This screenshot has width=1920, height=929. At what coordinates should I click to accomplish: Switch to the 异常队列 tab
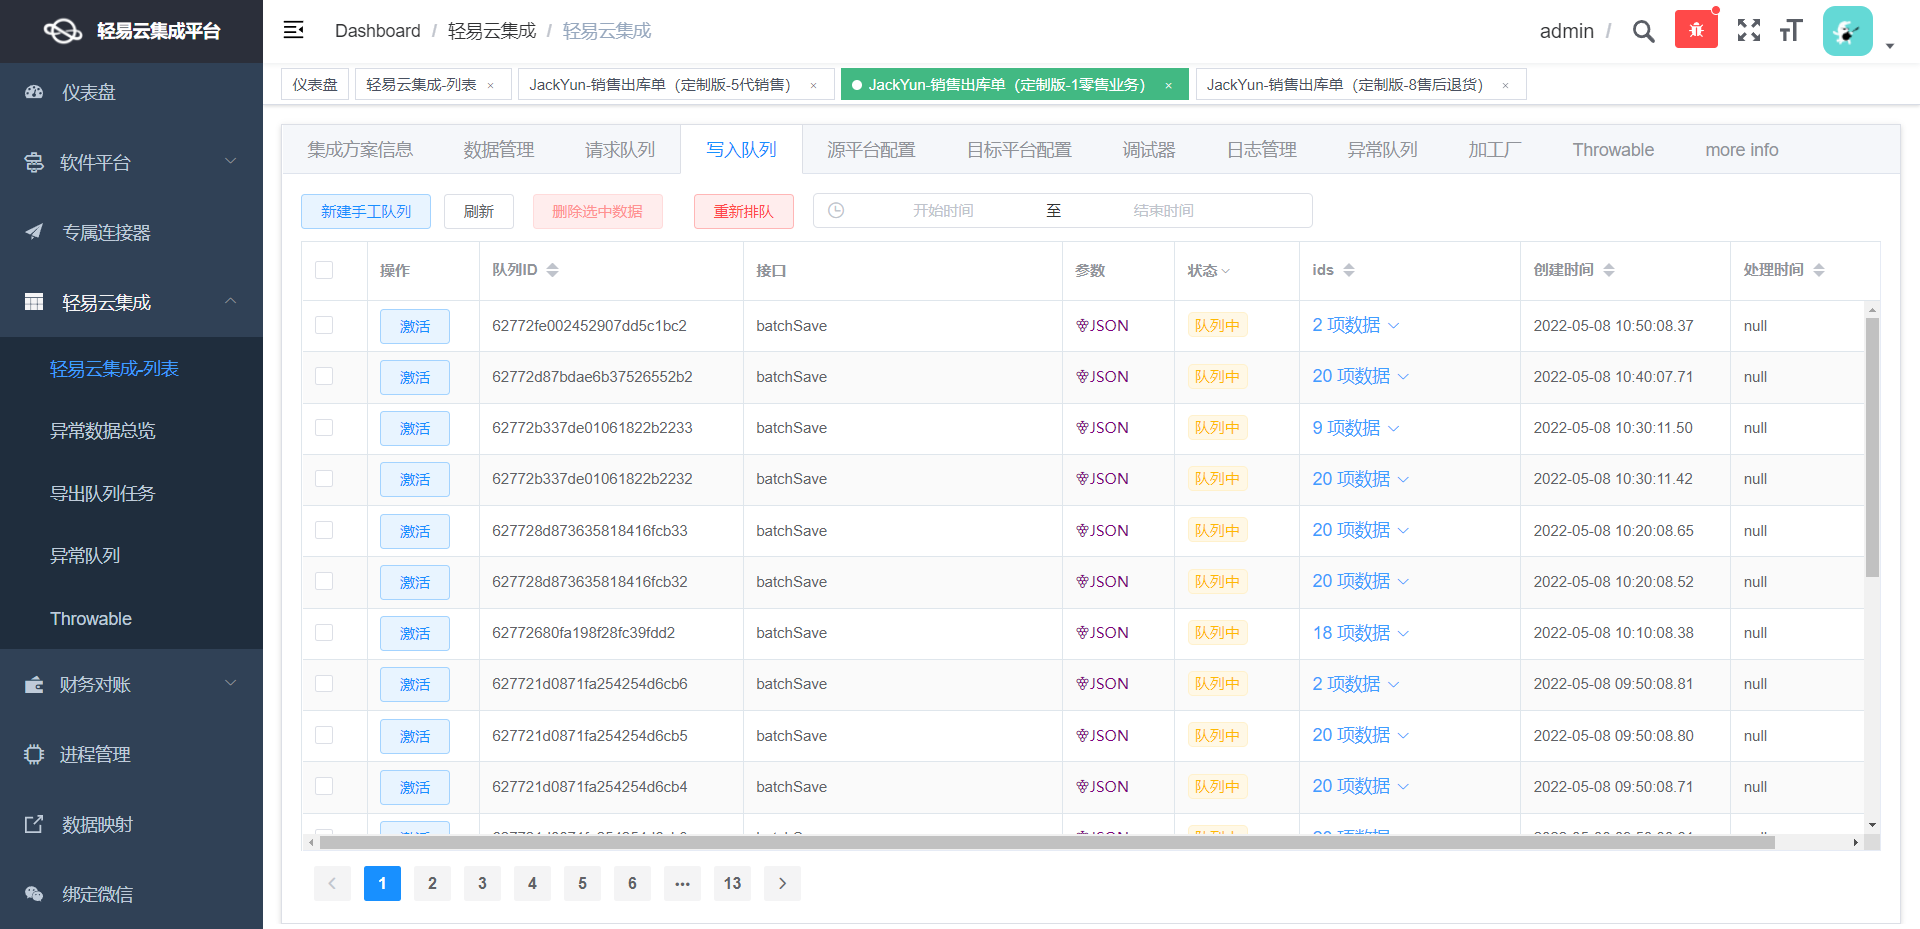tap(1383, 149)
